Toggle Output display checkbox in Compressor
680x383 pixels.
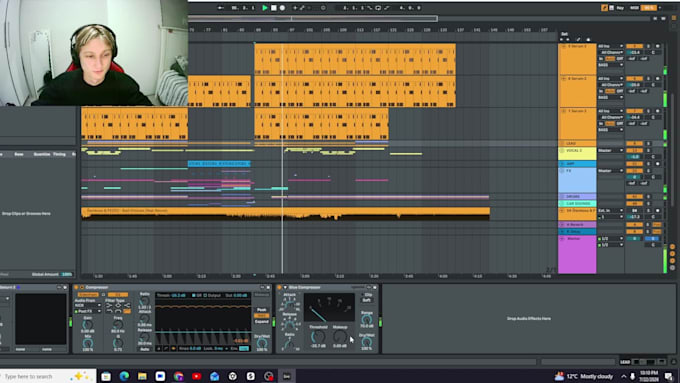pyautogui.click(x=206, y=295)
